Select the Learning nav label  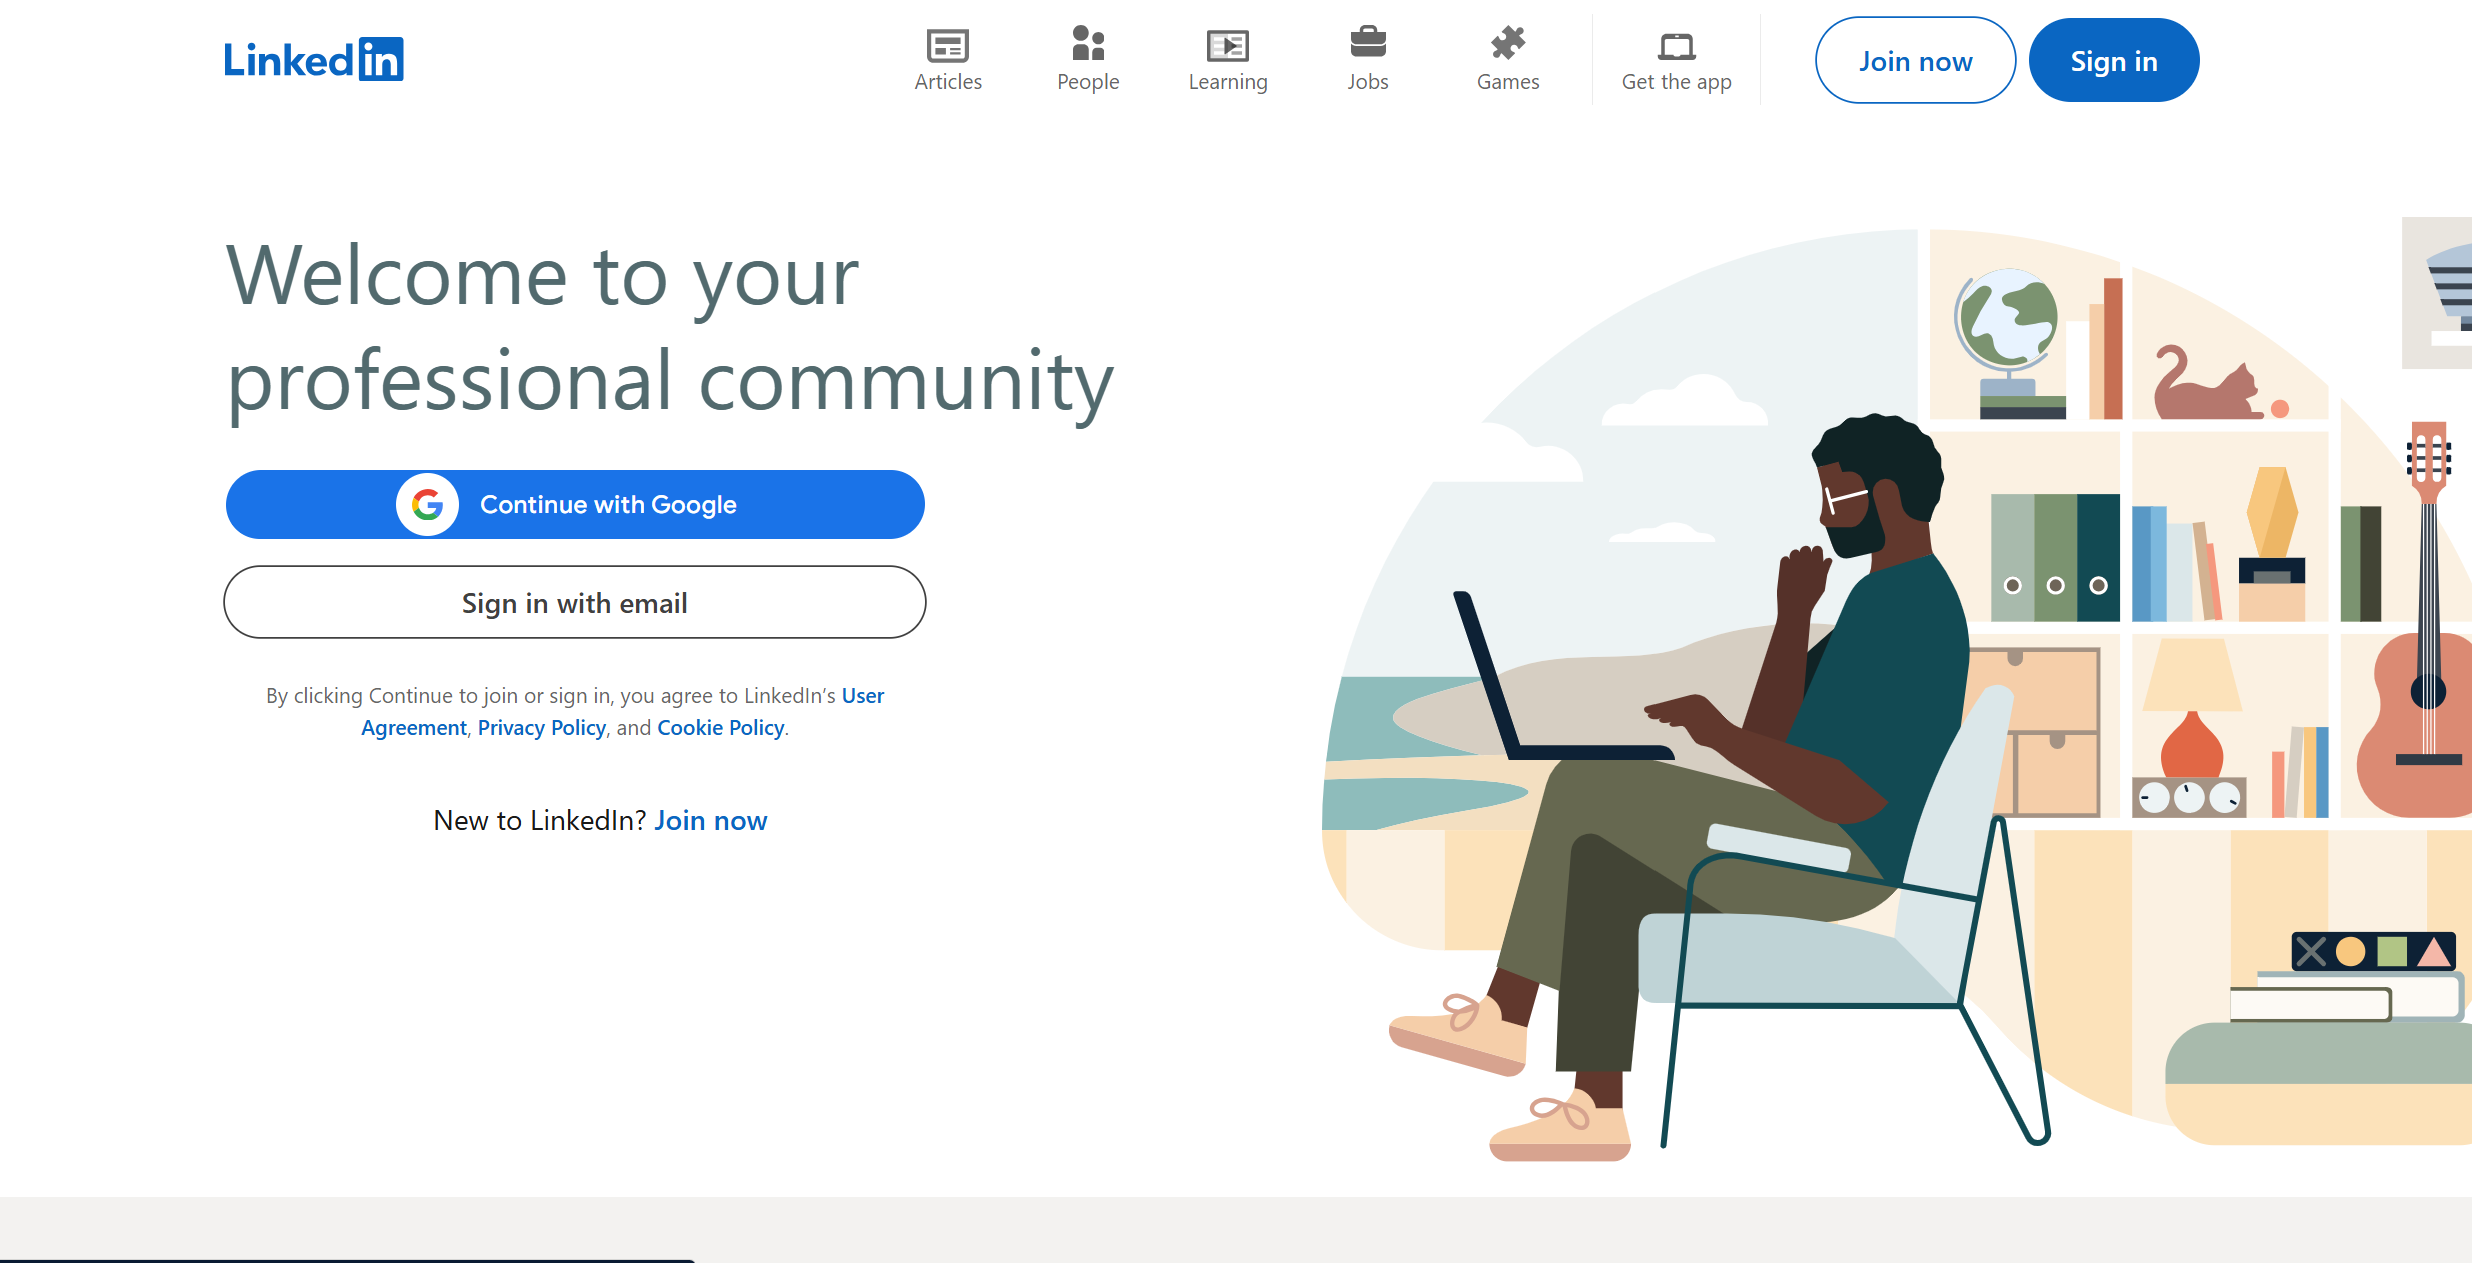(x=1228, y=82)
